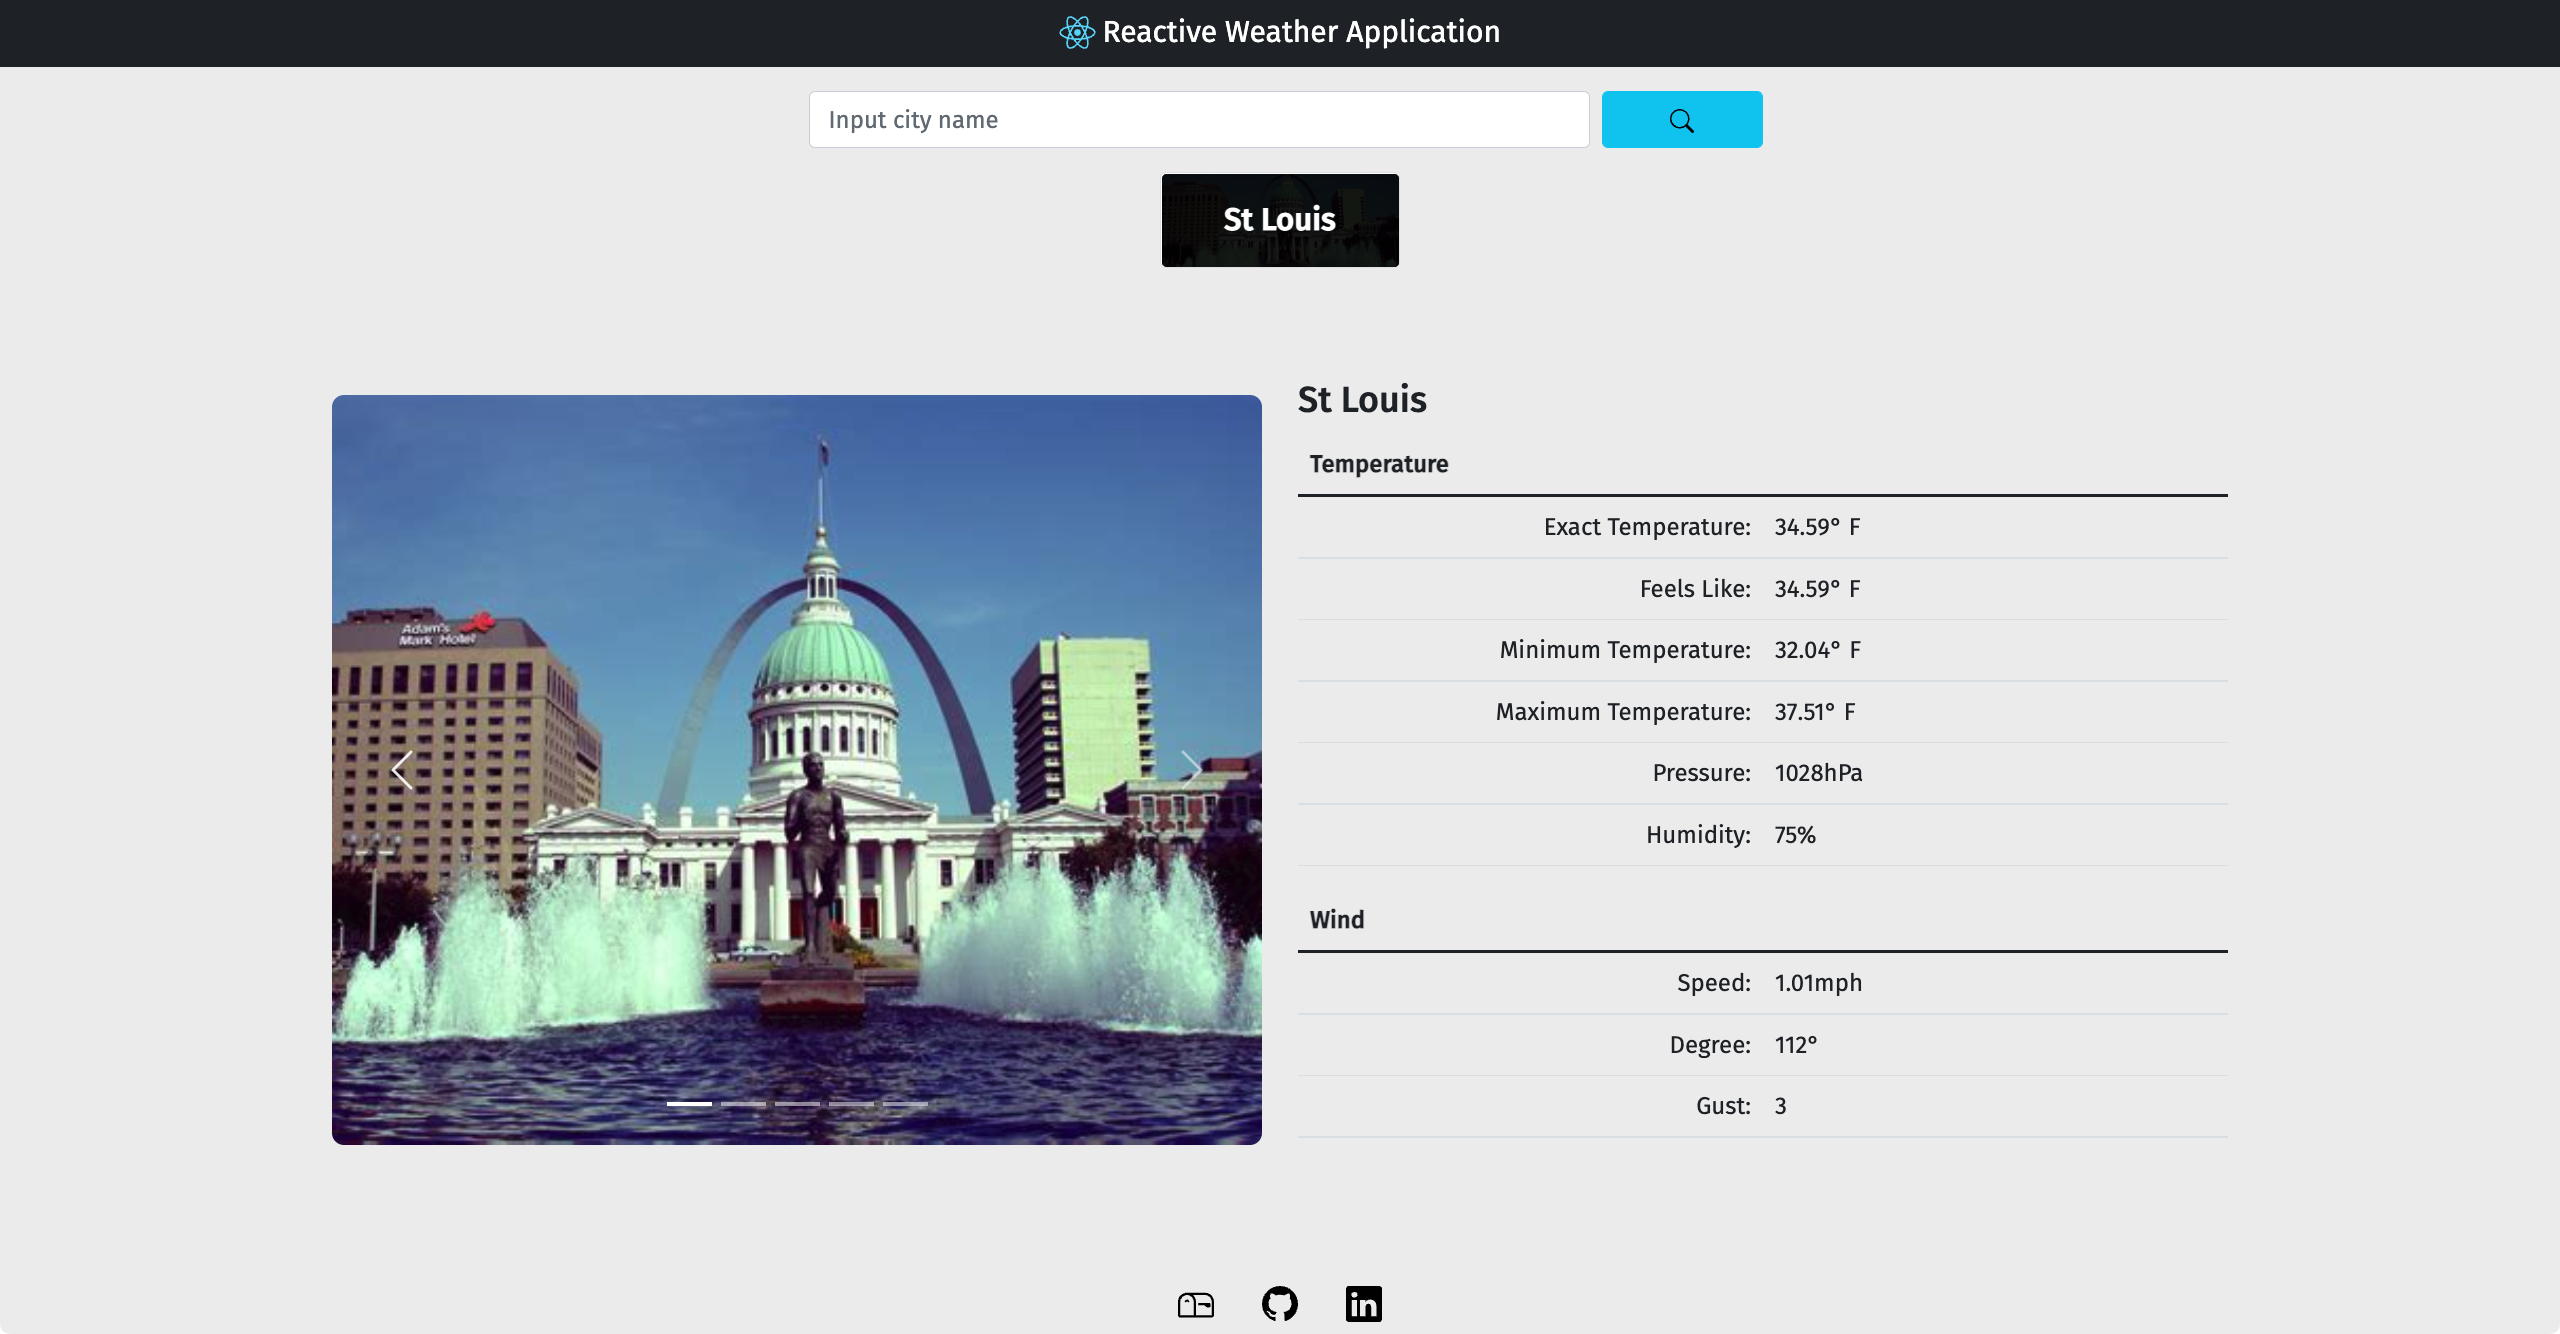Open the LinkedIn icon in footer
Image resolution: width=2560 pixels, height=1334 pixels.
(1363, 1304)
